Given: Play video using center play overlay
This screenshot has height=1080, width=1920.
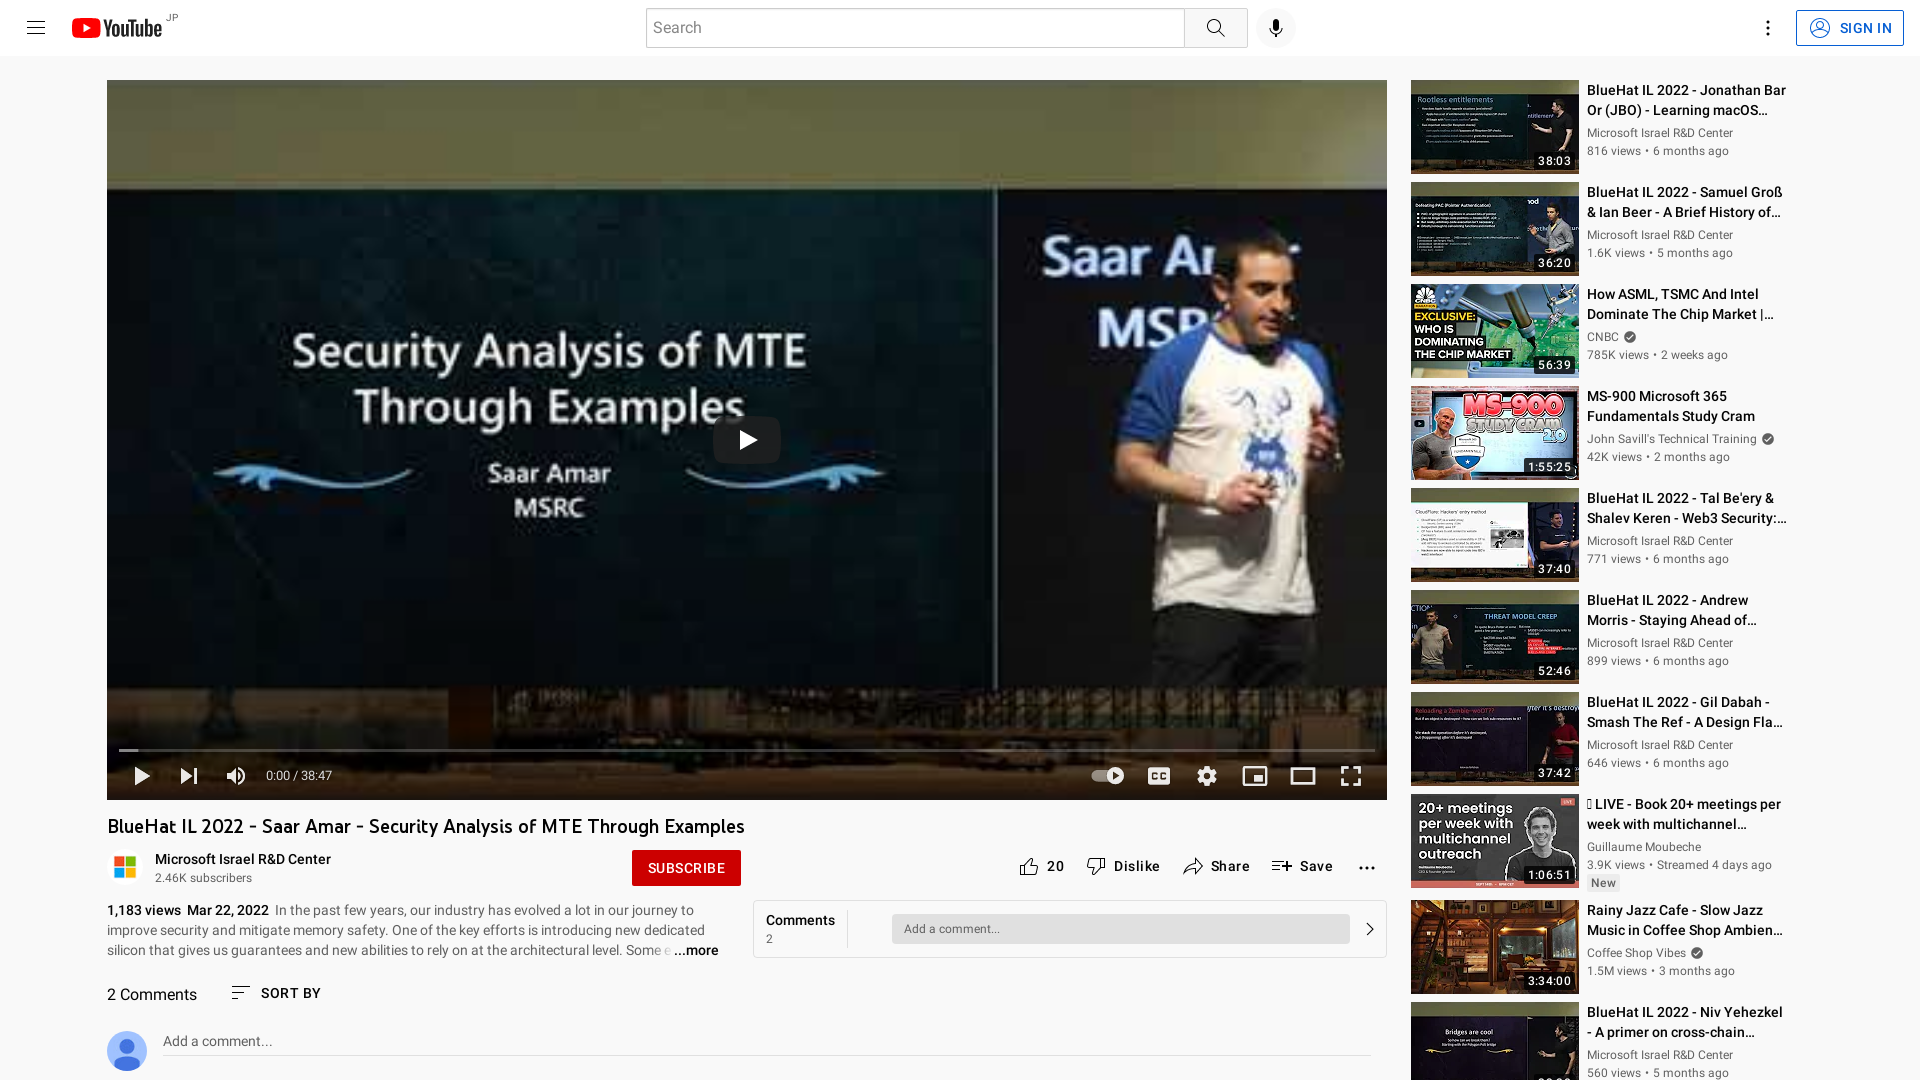Looking at the screenshot, I should coord(747,440).
